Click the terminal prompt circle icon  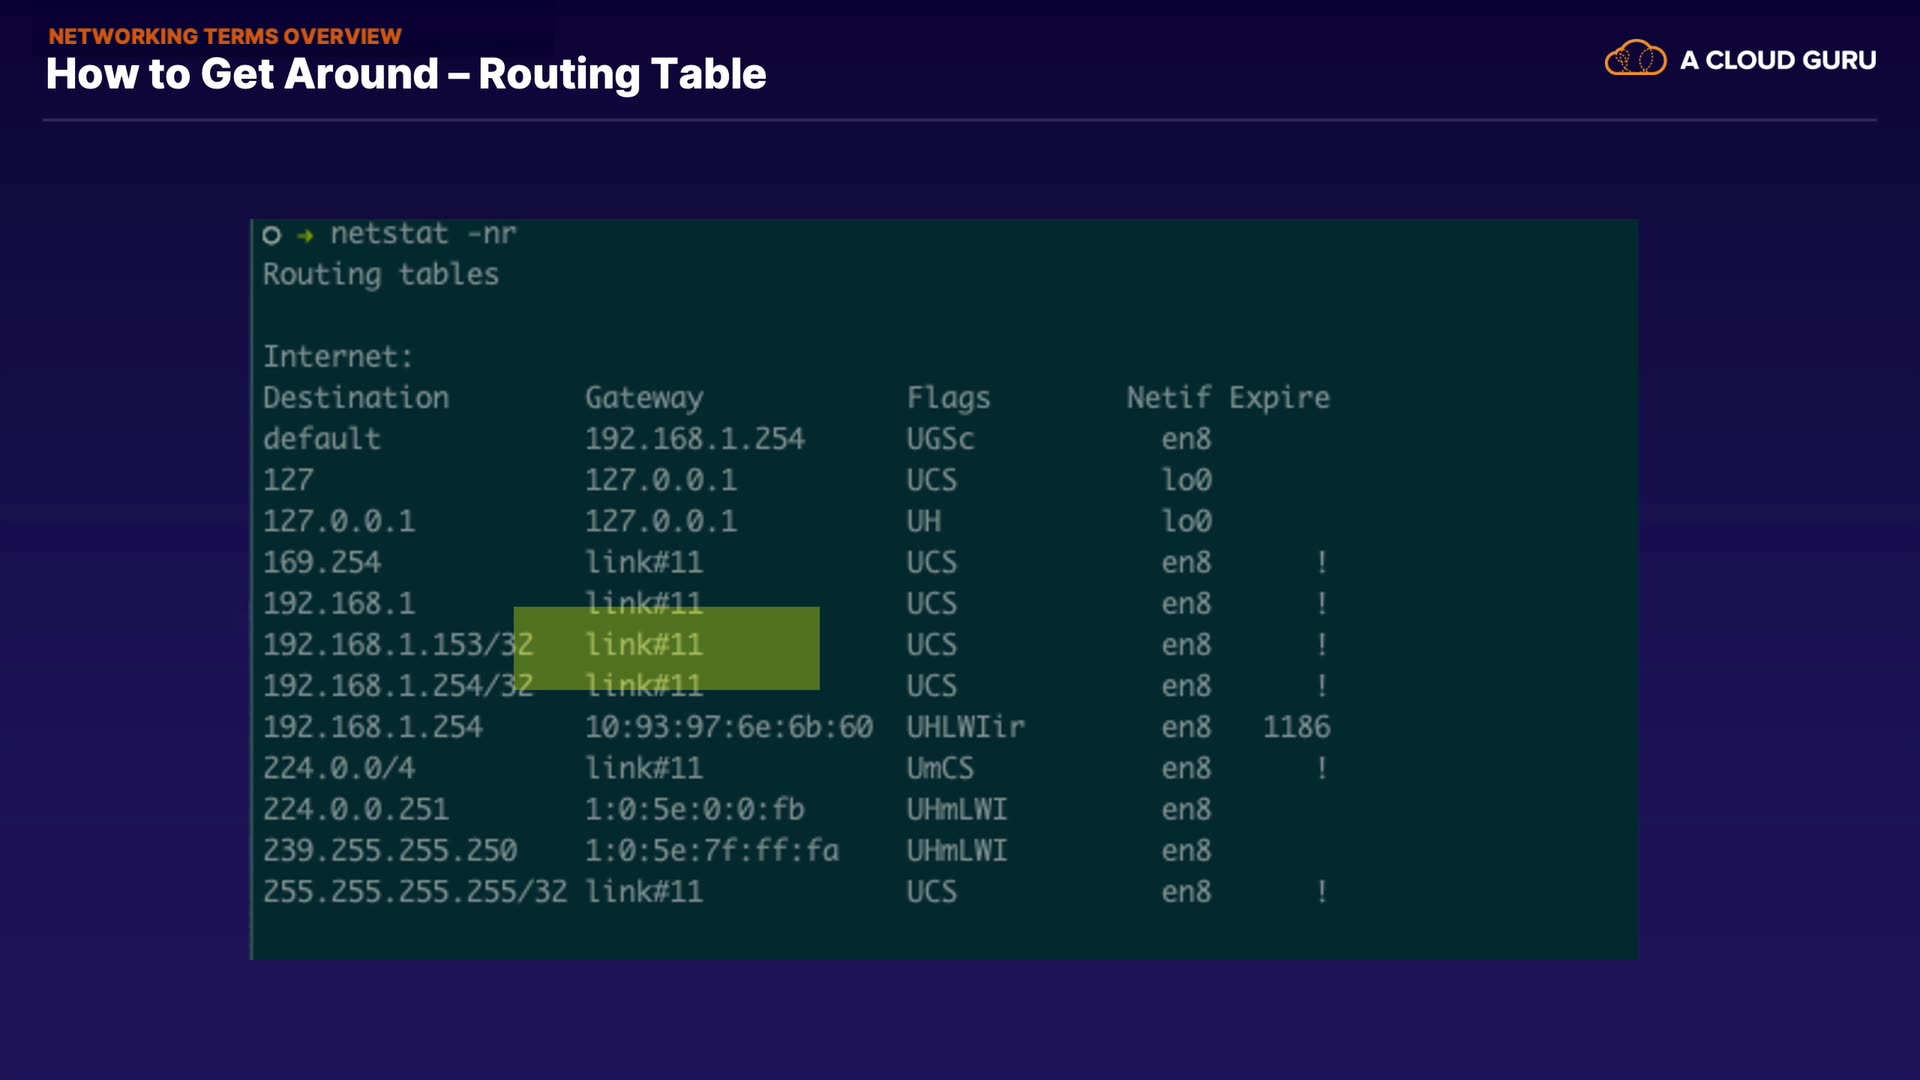271,235
